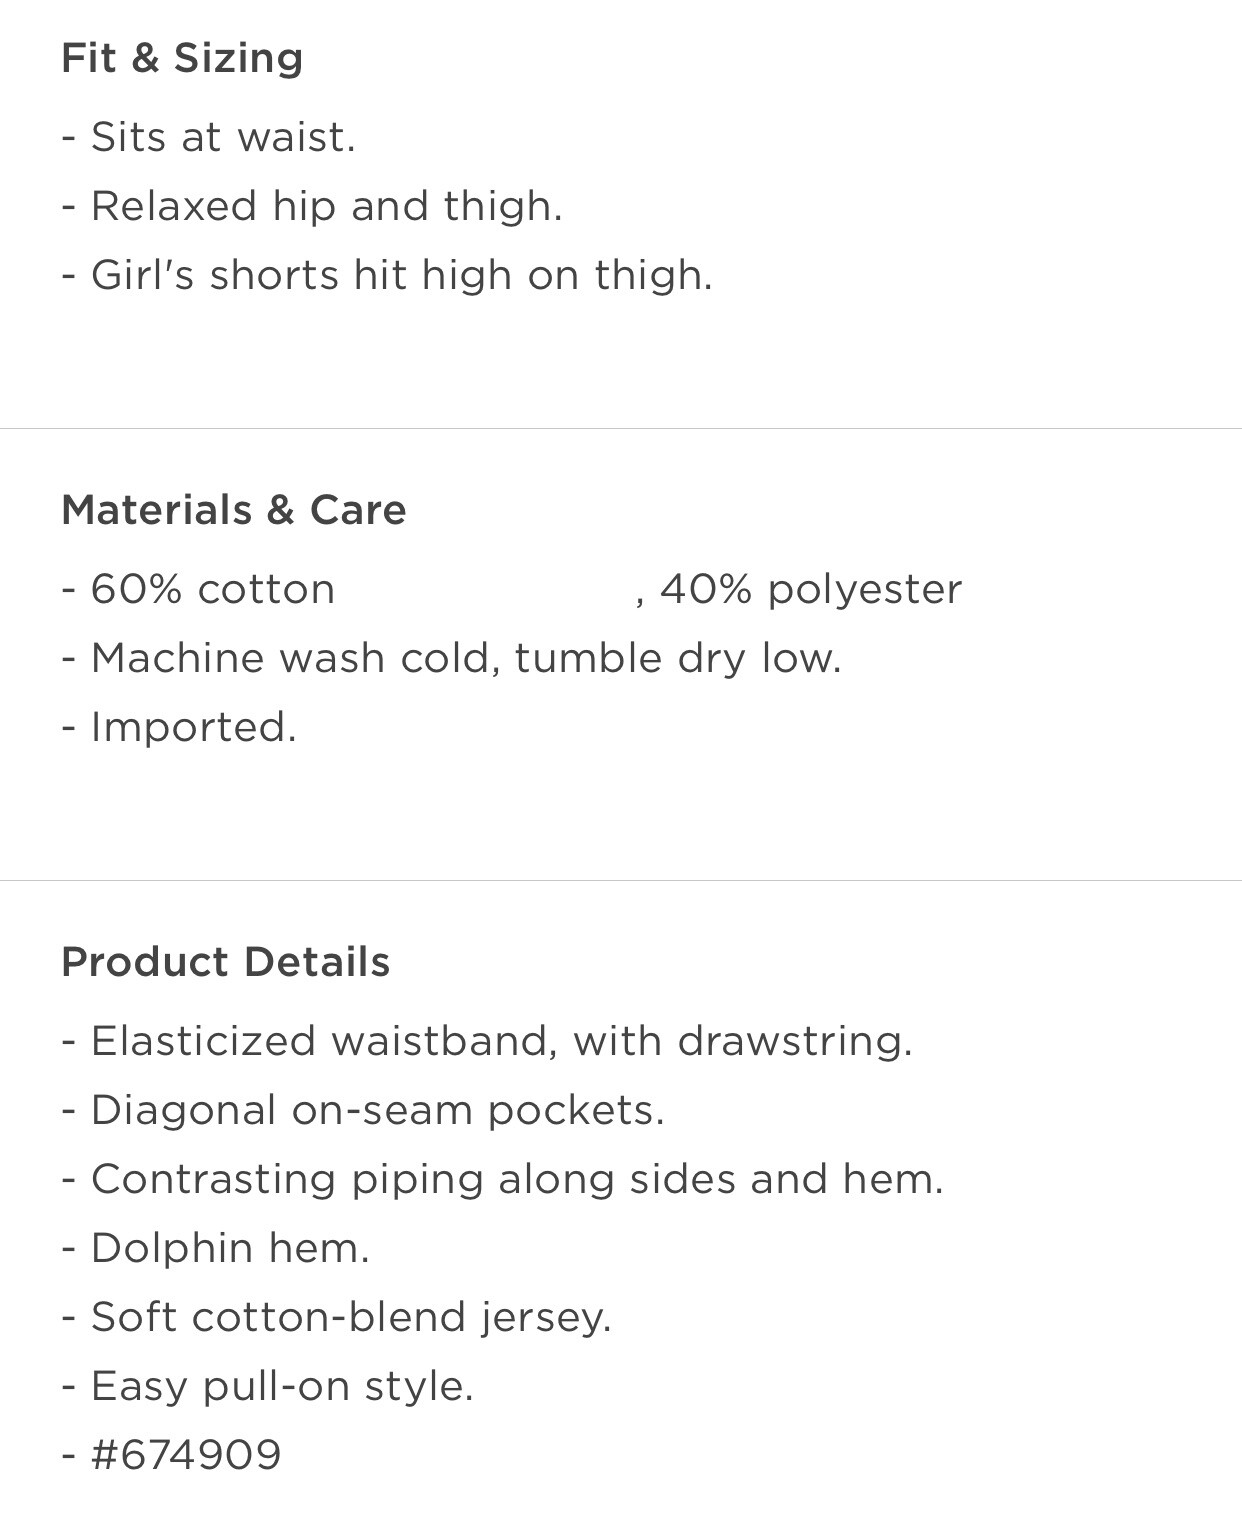This screenshot has height=1526, width=1242.
Task: Click the 'Sits at waist' line
Action: (208, 137)
